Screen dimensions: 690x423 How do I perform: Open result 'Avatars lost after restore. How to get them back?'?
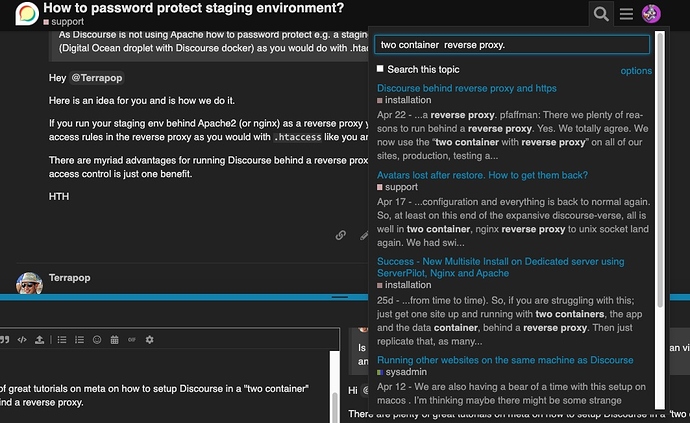482,175
